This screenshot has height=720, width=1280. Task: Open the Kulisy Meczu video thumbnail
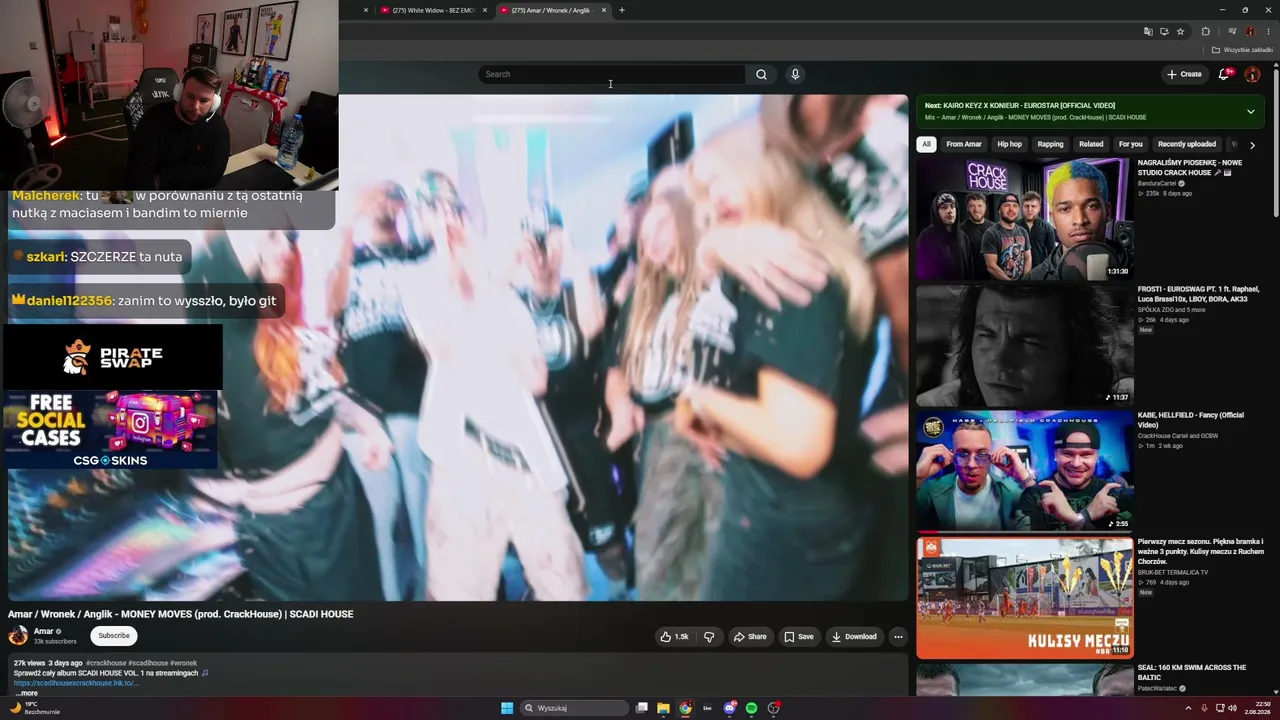pyautogui.click(x=1024, y=598)
